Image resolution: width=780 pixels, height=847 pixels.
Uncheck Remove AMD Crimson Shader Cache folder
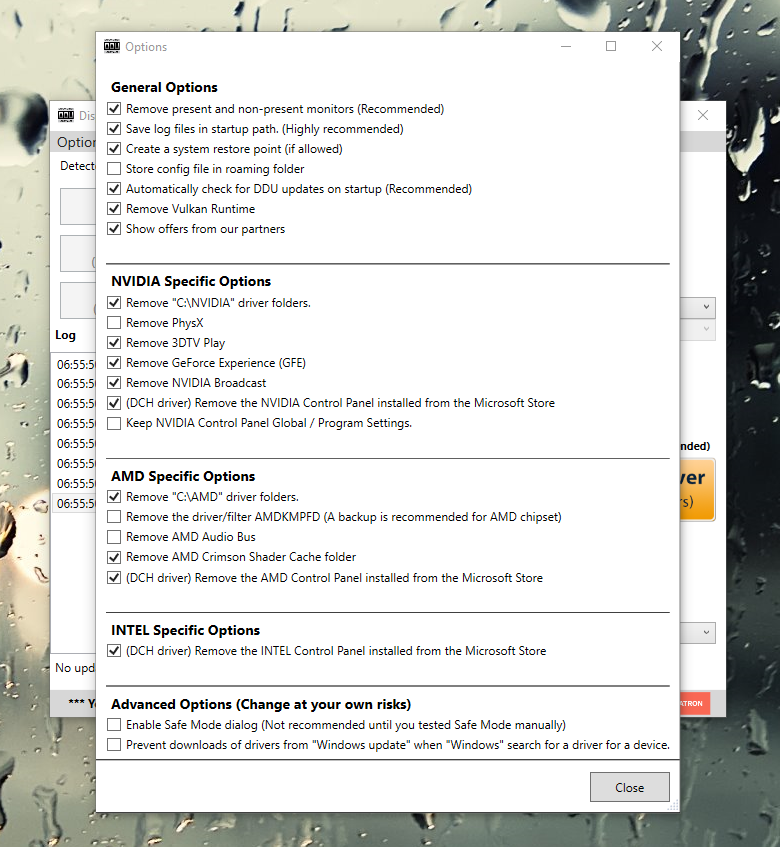(x=114, y=557)
